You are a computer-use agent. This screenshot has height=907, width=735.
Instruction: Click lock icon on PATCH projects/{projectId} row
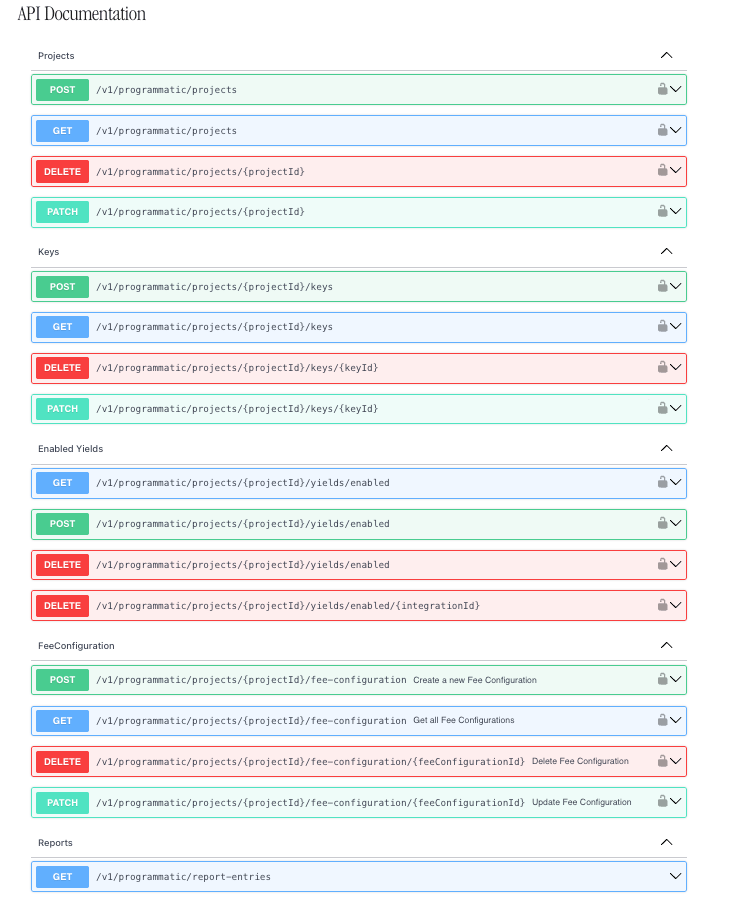[x=662, y=211]
